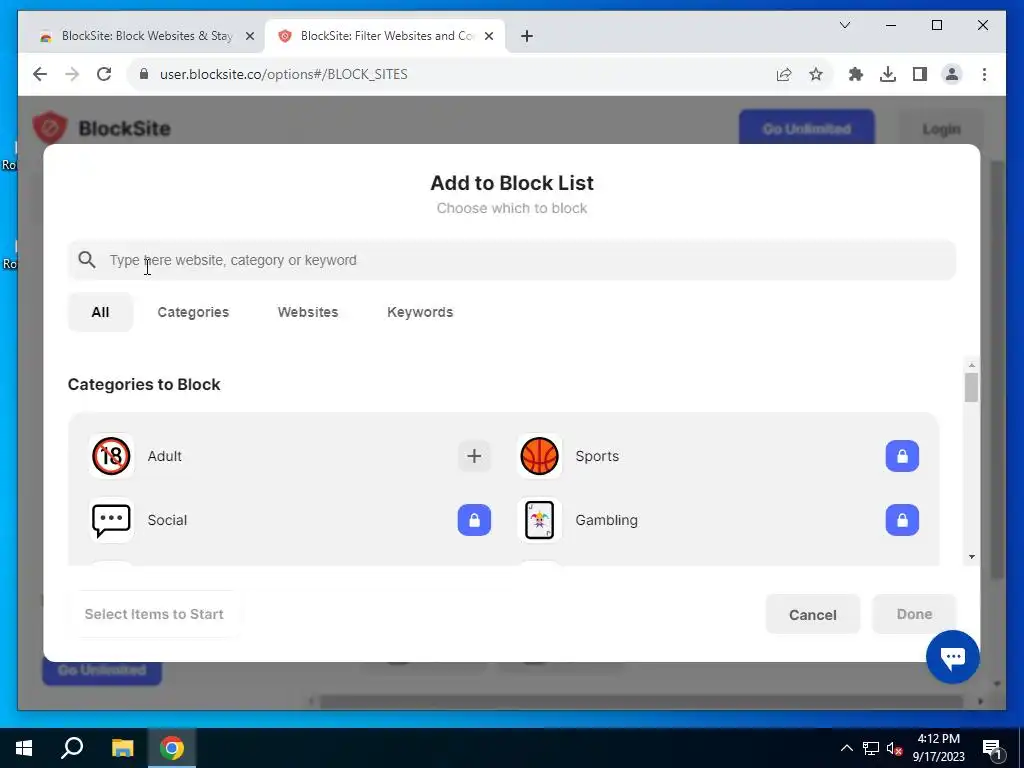Click the lock icon next to Gambling

pyautogui.click(x=902, y=520)
